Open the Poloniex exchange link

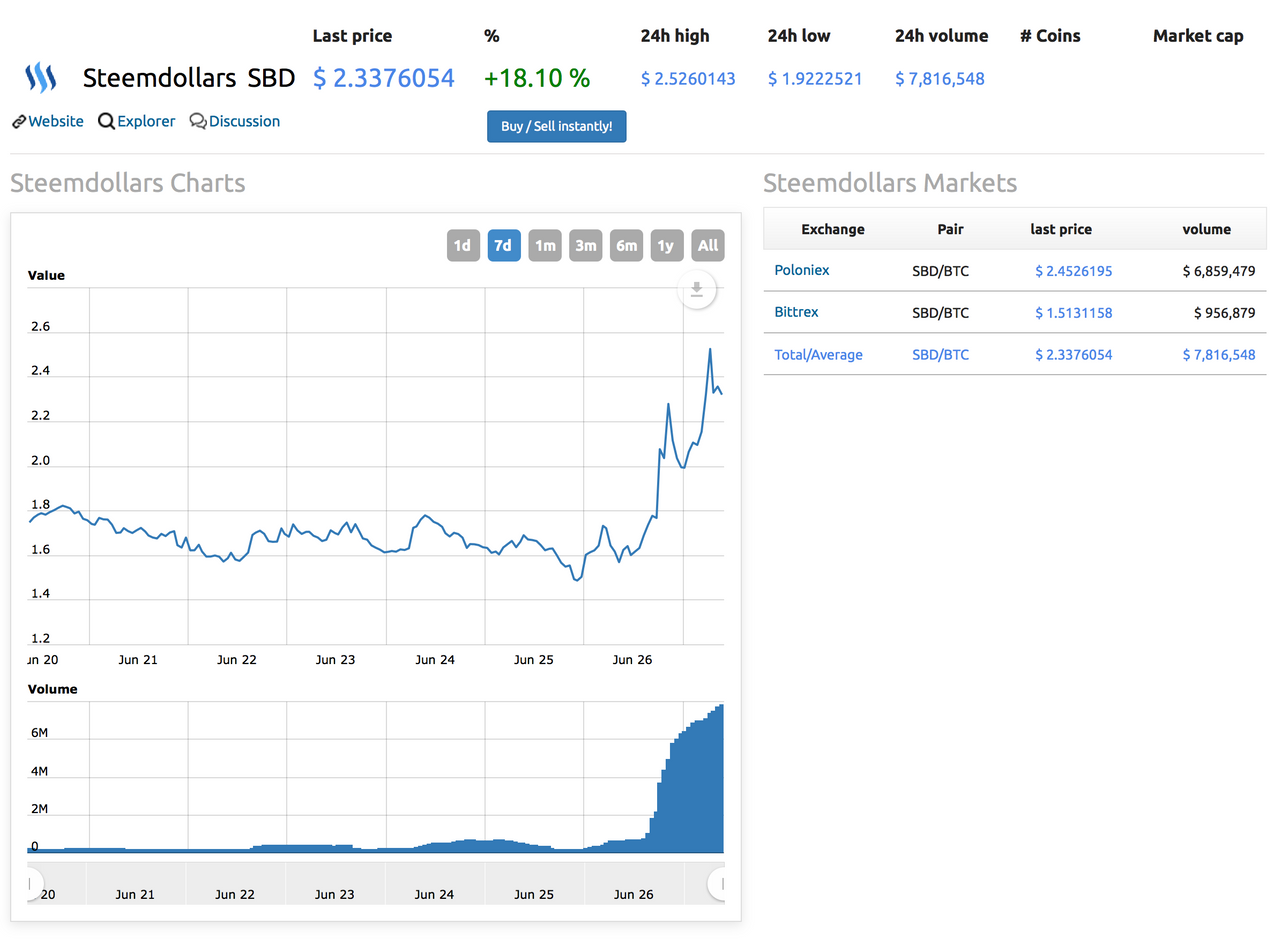coord(802,270)
